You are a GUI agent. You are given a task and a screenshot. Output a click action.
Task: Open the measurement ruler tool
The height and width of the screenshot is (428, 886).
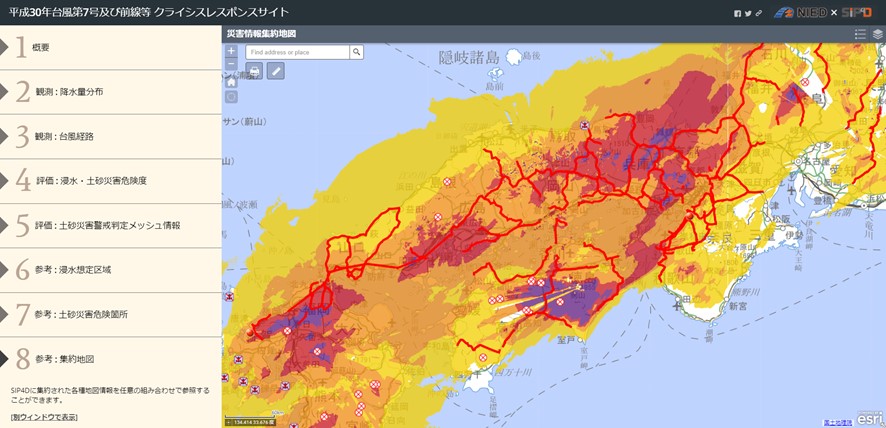(x=275, y=70)
